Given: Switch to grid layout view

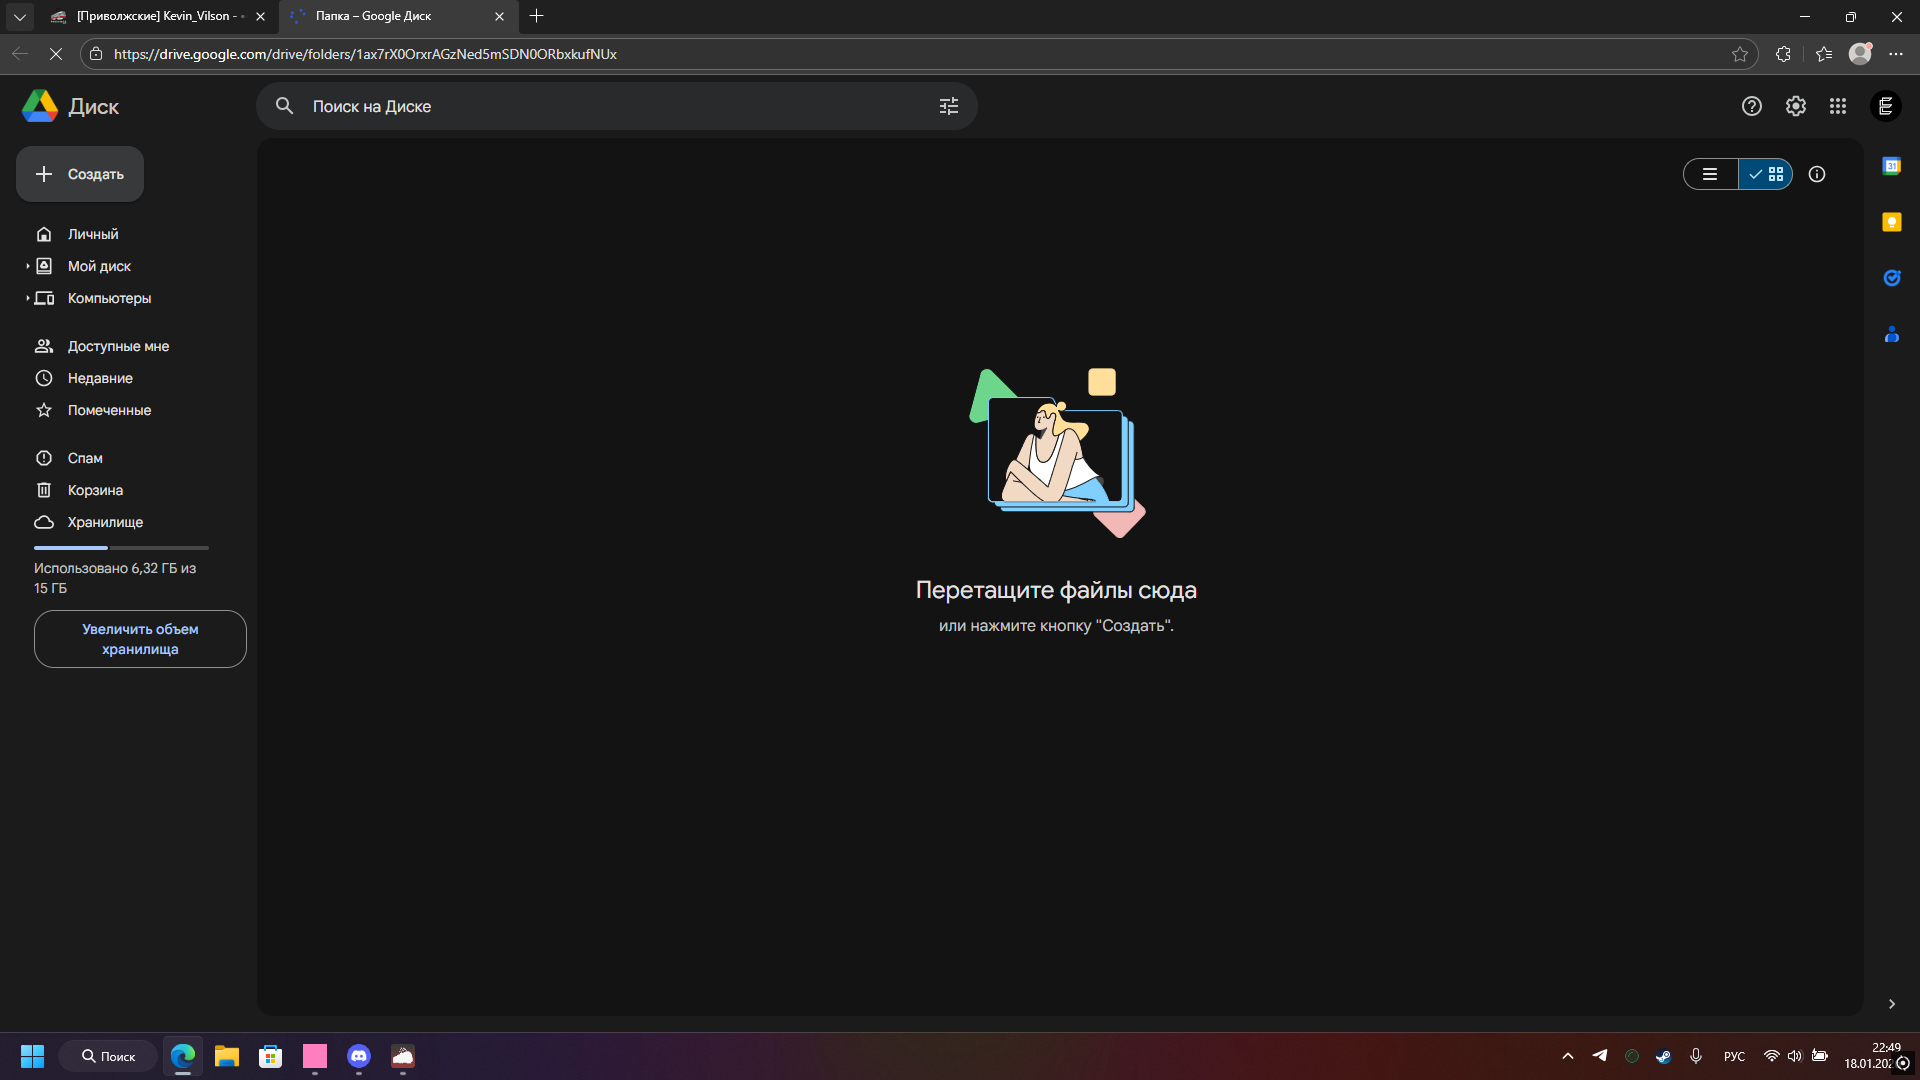Looking at the screenshot, I should 1766,174.
